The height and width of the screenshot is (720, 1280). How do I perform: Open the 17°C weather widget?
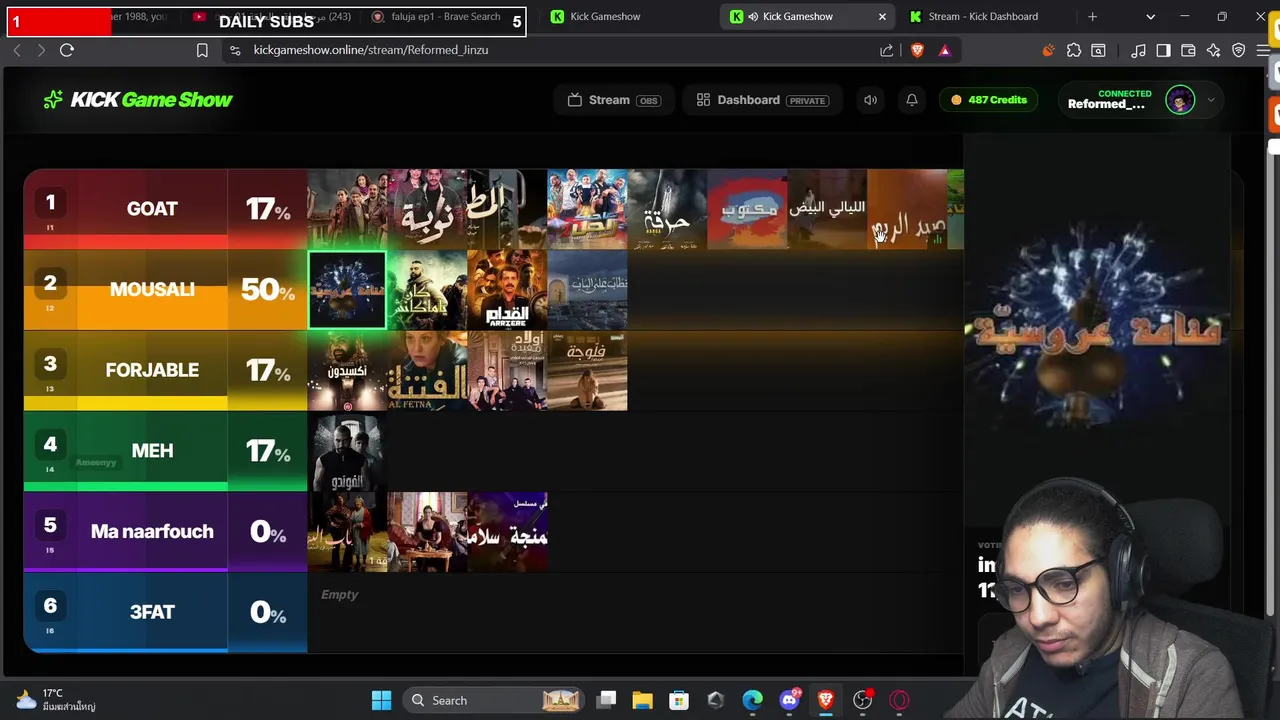[x=56, y=700]
